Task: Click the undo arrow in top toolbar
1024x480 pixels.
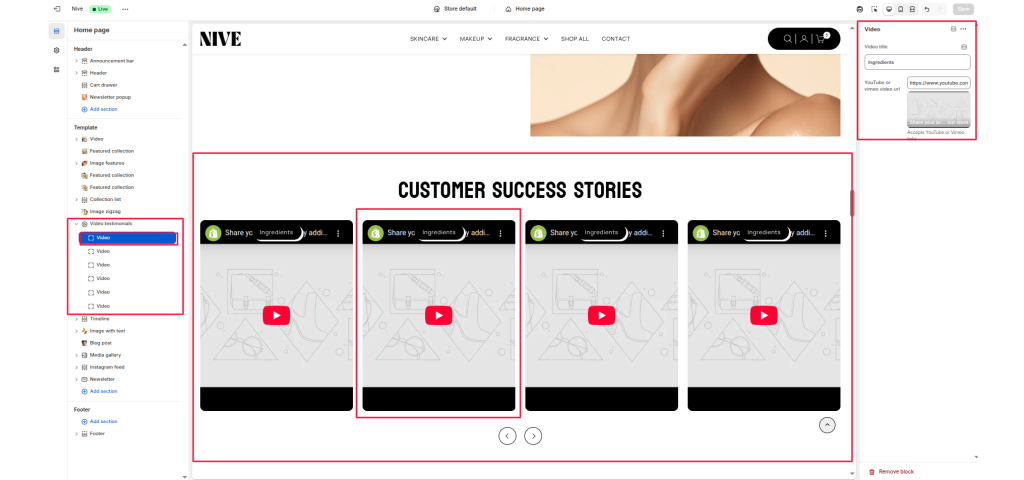Action: (x=927, y=9)
